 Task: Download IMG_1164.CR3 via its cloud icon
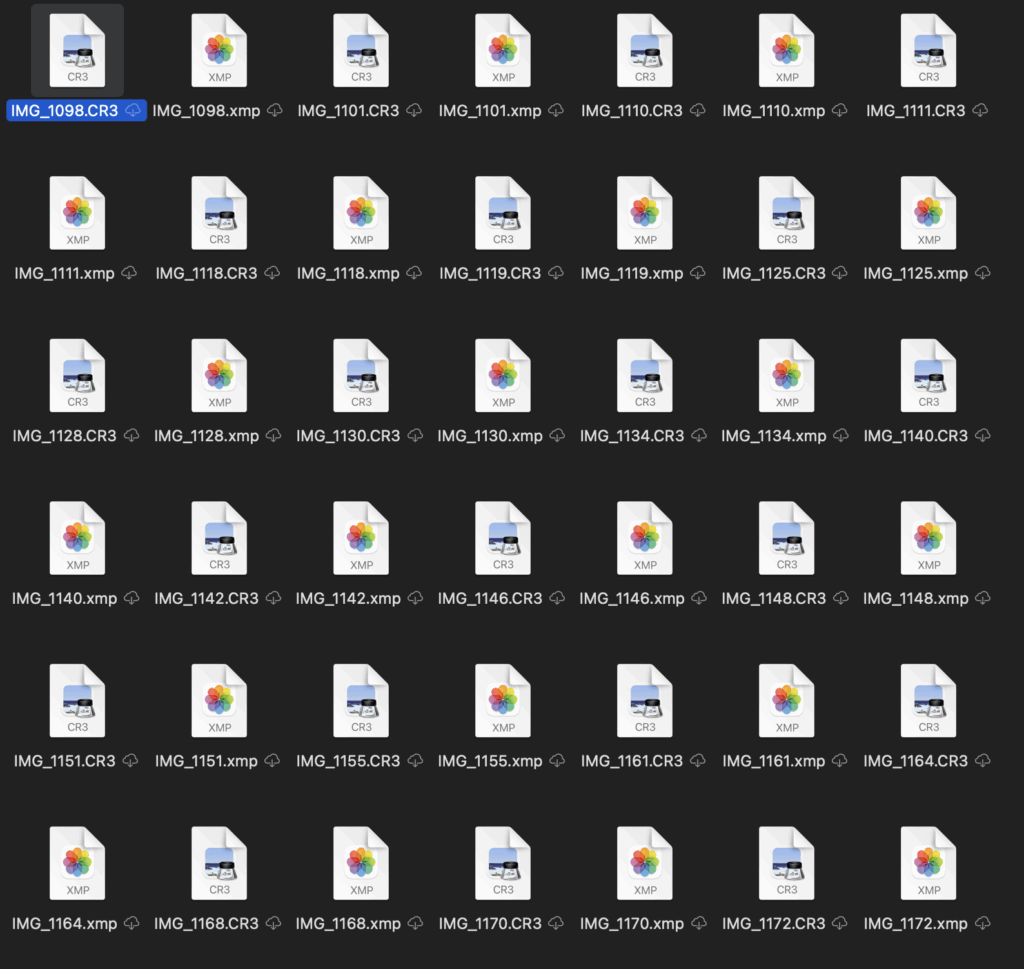click(x=984, y=761)
